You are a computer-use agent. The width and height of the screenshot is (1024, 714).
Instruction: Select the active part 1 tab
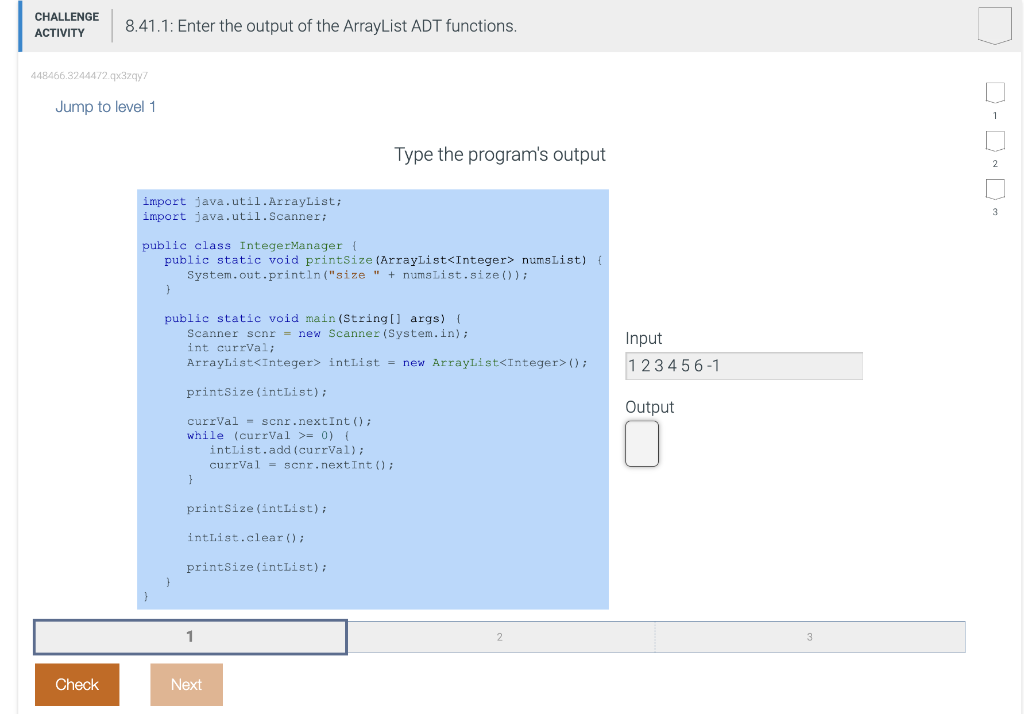190,636
